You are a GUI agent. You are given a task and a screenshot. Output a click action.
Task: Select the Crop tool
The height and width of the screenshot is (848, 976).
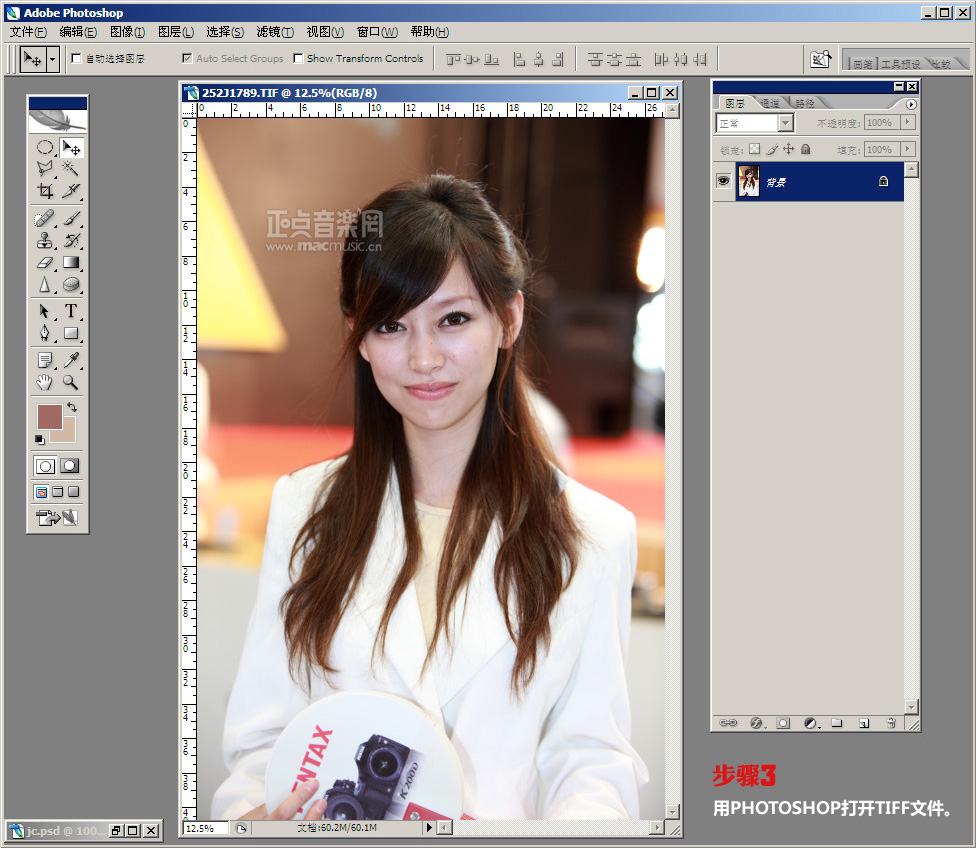pyautogui.click(x=45, y=191)
